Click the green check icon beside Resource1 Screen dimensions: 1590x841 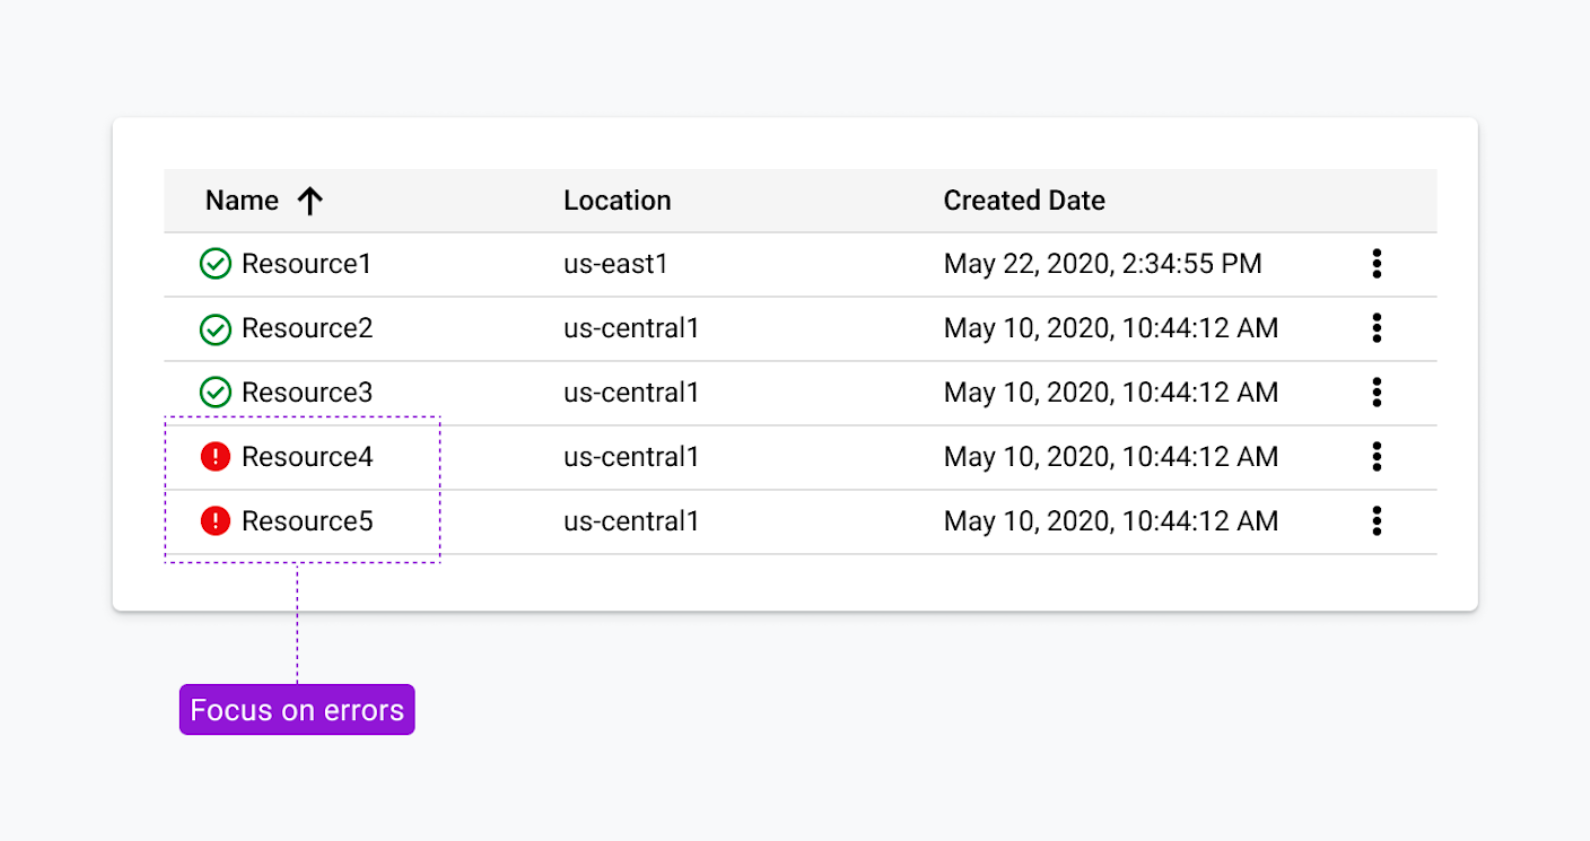(215, 264)
